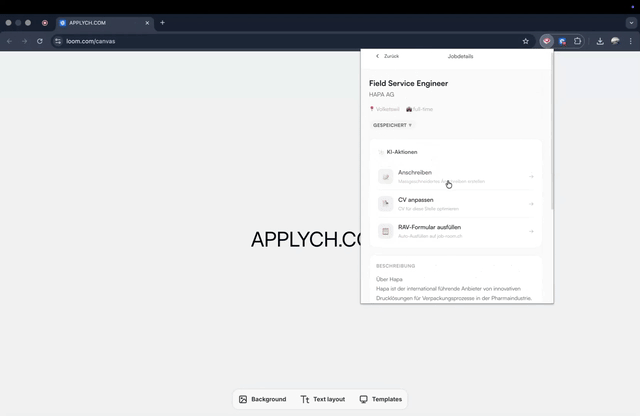Viewport: 640px width, 416px height.
Task: Click the KI-Aktionen section heading
Action: tap(402, 152)
